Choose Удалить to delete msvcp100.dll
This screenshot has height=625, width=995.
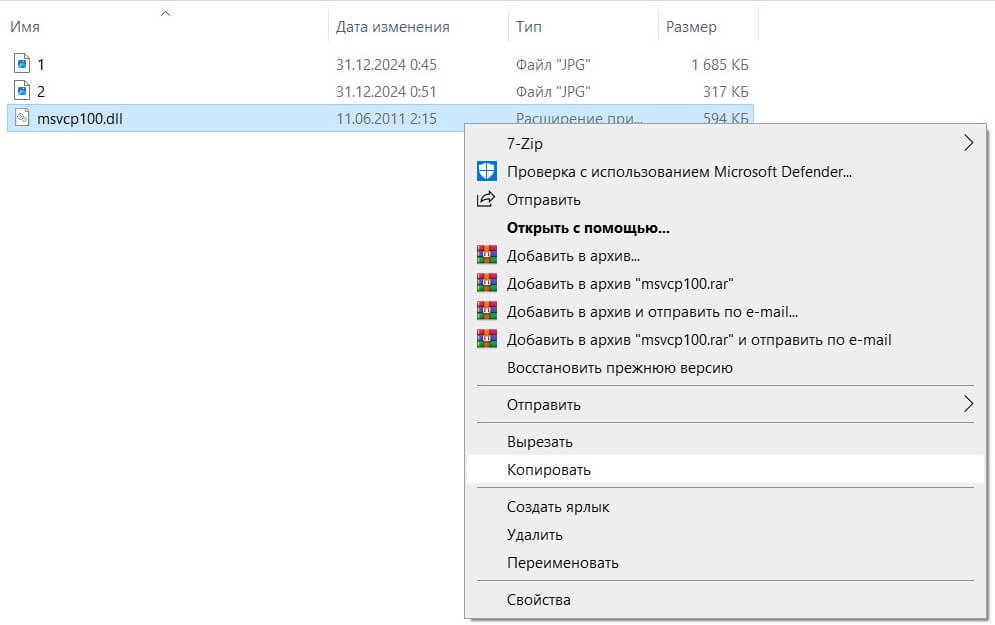534,534
